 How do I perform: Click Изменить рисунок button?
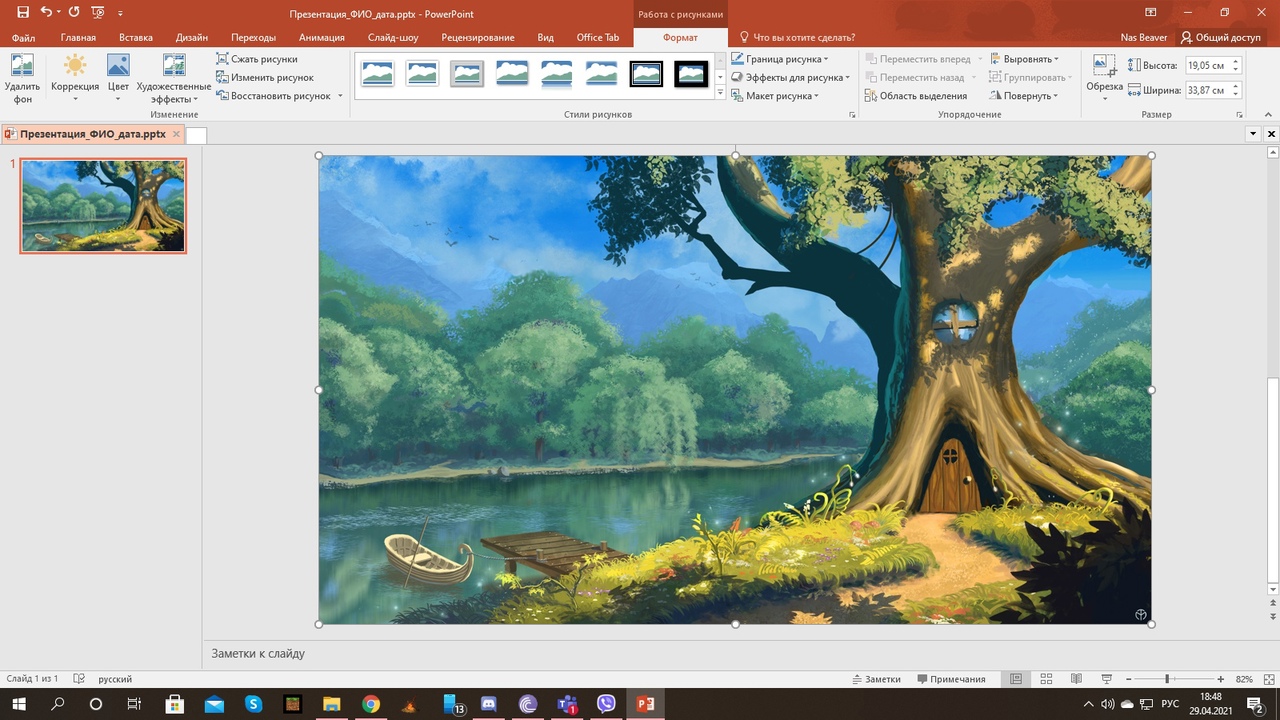pyautogui.click(x=265, y=77)
